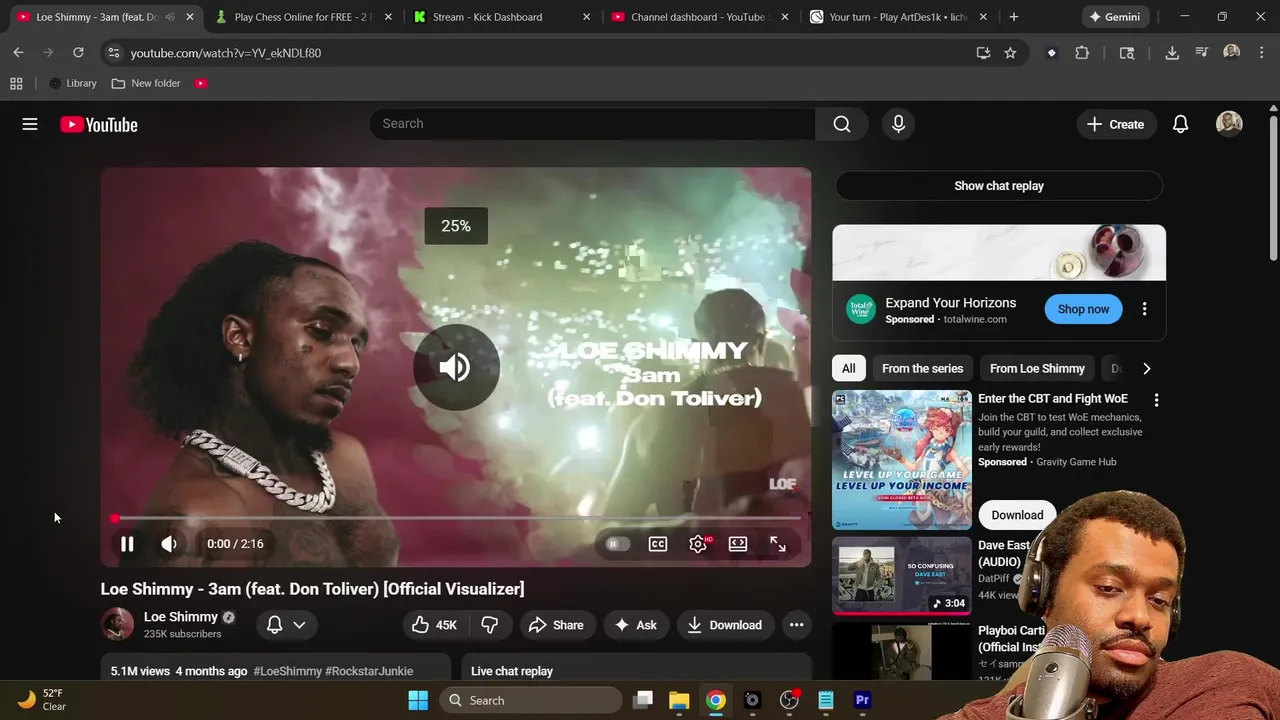Download the video using the button beside Ask
The height and width of the screenshot is (720, 1280).
point(725,625)
